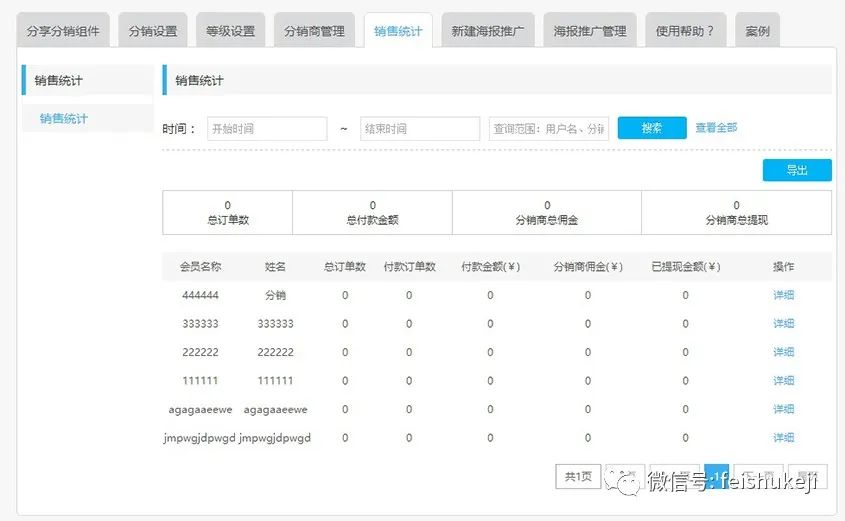This screenshot has width=845, height=521.
Task: Click the 会员名称 column header
Action: tap(200, 266)
